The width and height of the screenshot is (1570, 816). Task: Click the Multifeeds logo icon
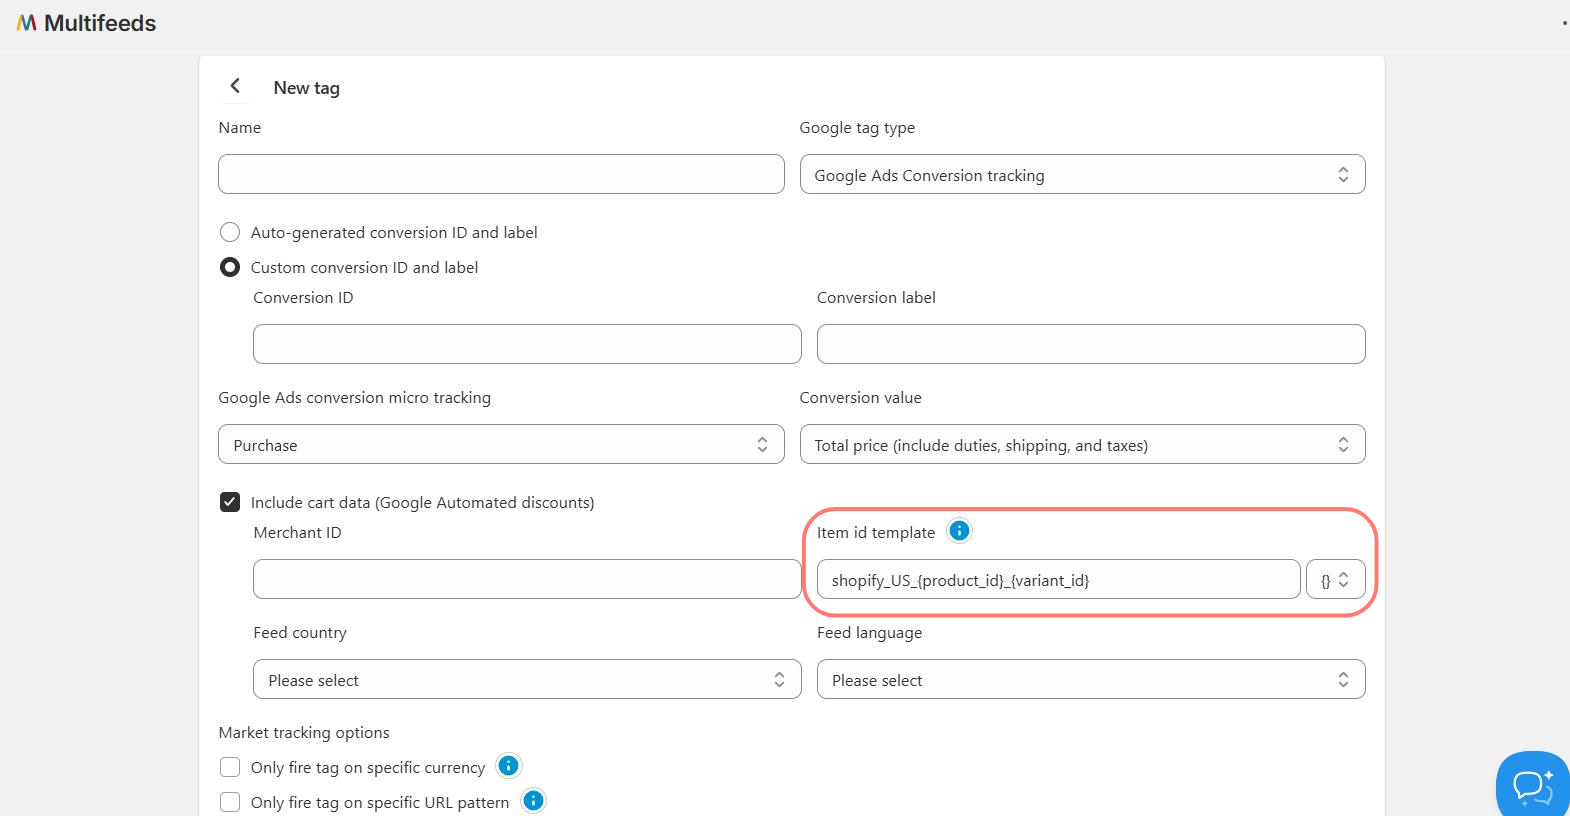26,23
